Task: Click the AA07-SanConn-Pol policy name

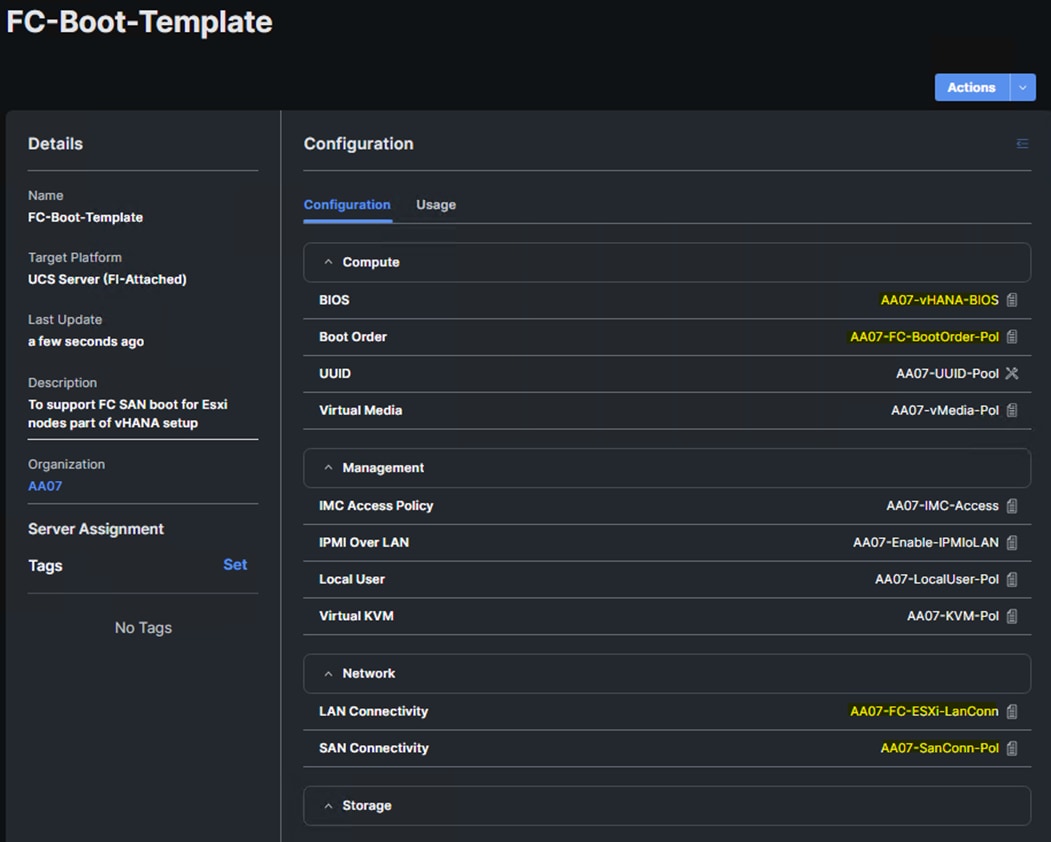Action: pyautogui.click(x=939, y=748)
